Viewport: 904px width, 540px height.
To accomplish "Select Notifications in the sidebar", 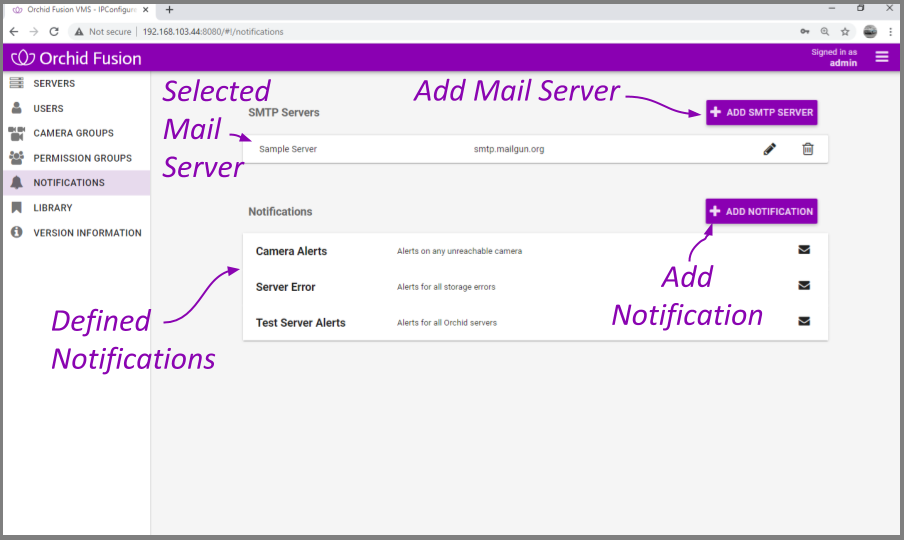I will pos(77,183).
